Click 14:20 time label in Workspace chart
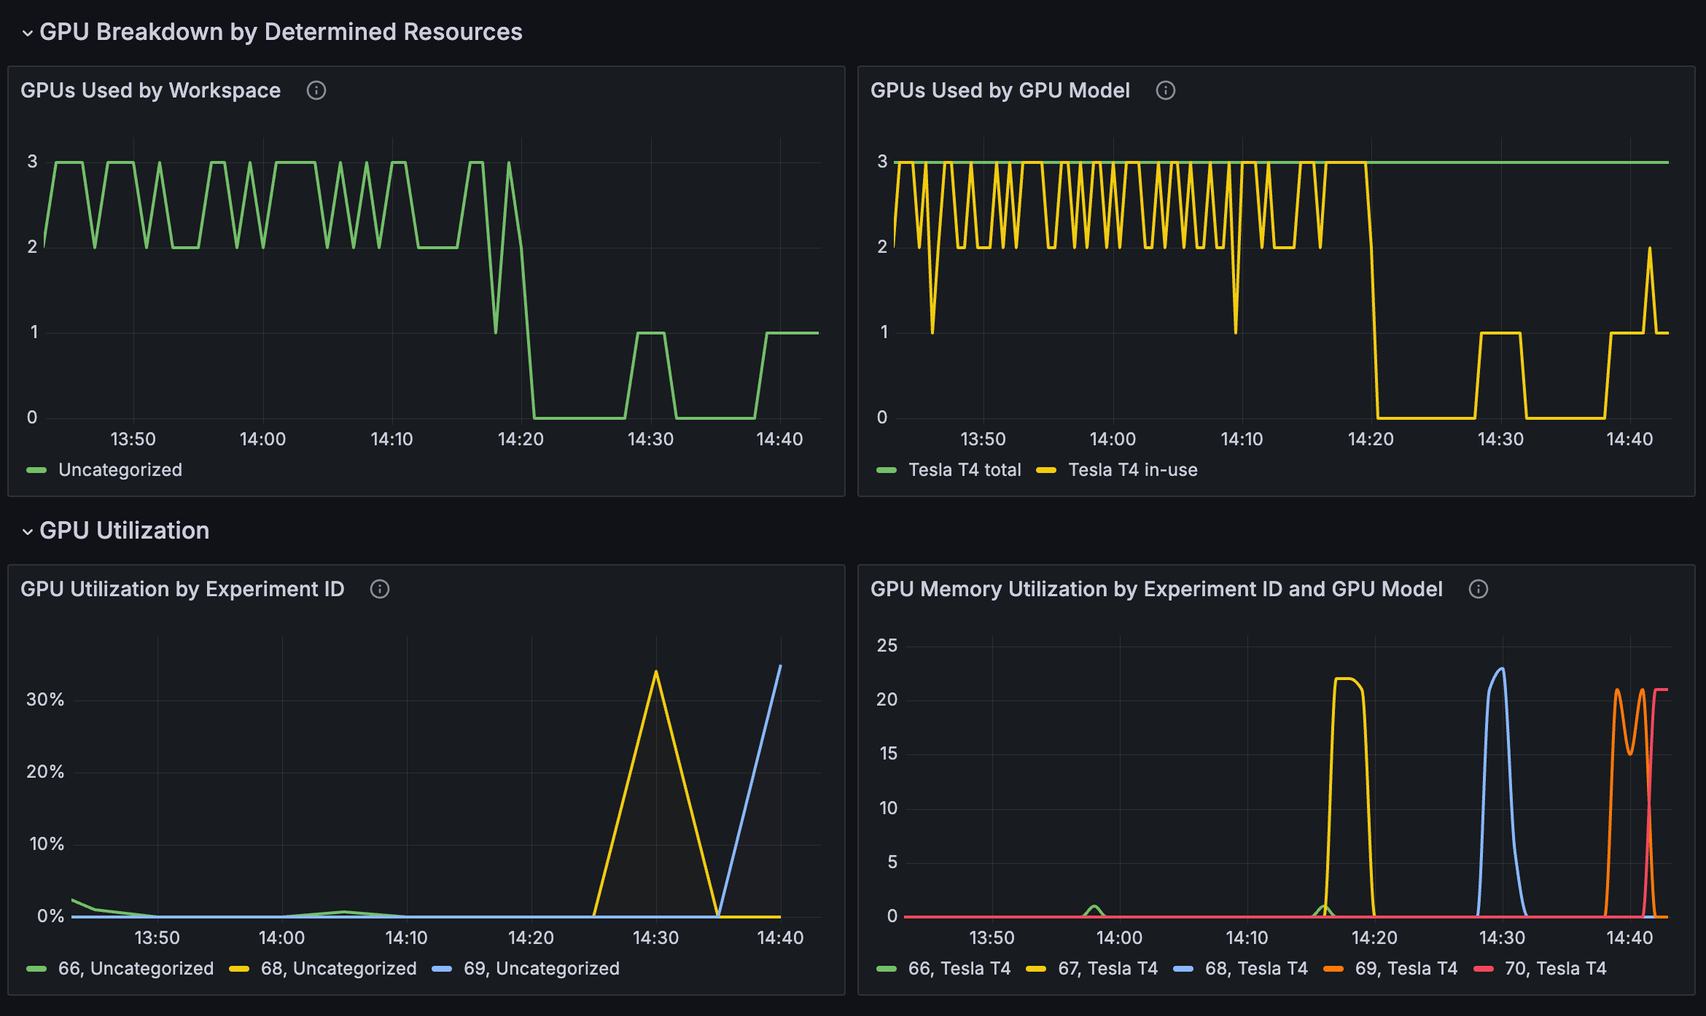The height and width of the screenshot is (1016, 1706). point(521,439)
